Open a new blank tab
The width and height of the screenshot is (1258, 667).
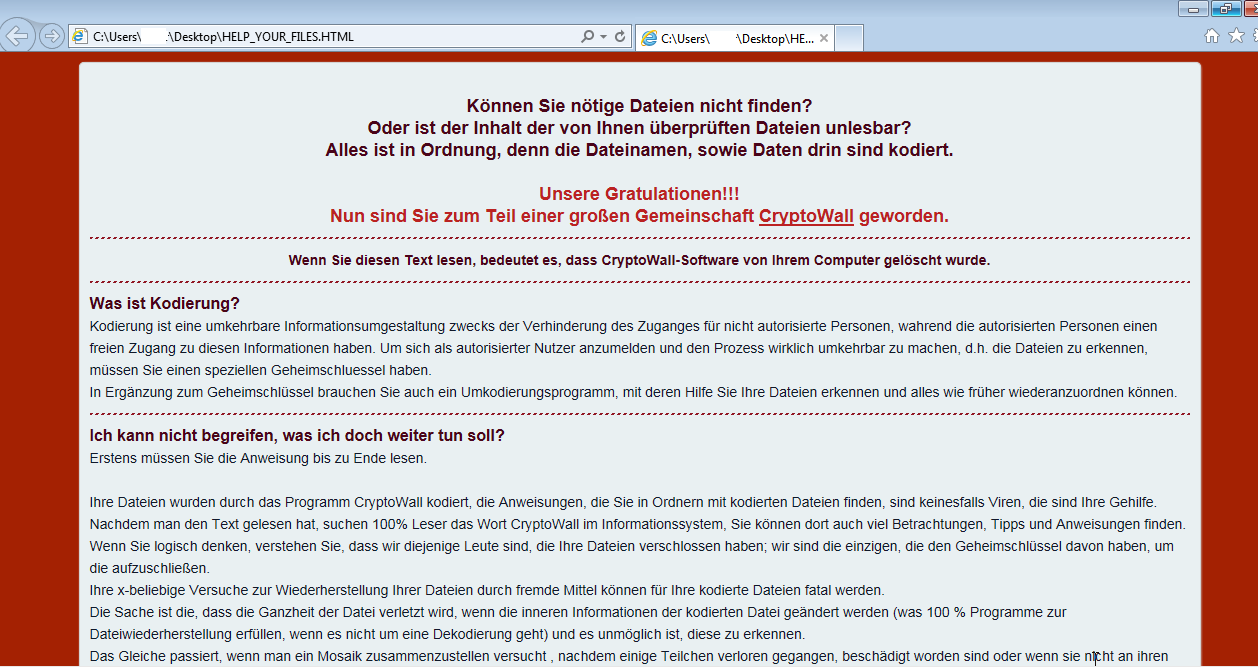tap(848, 39)
